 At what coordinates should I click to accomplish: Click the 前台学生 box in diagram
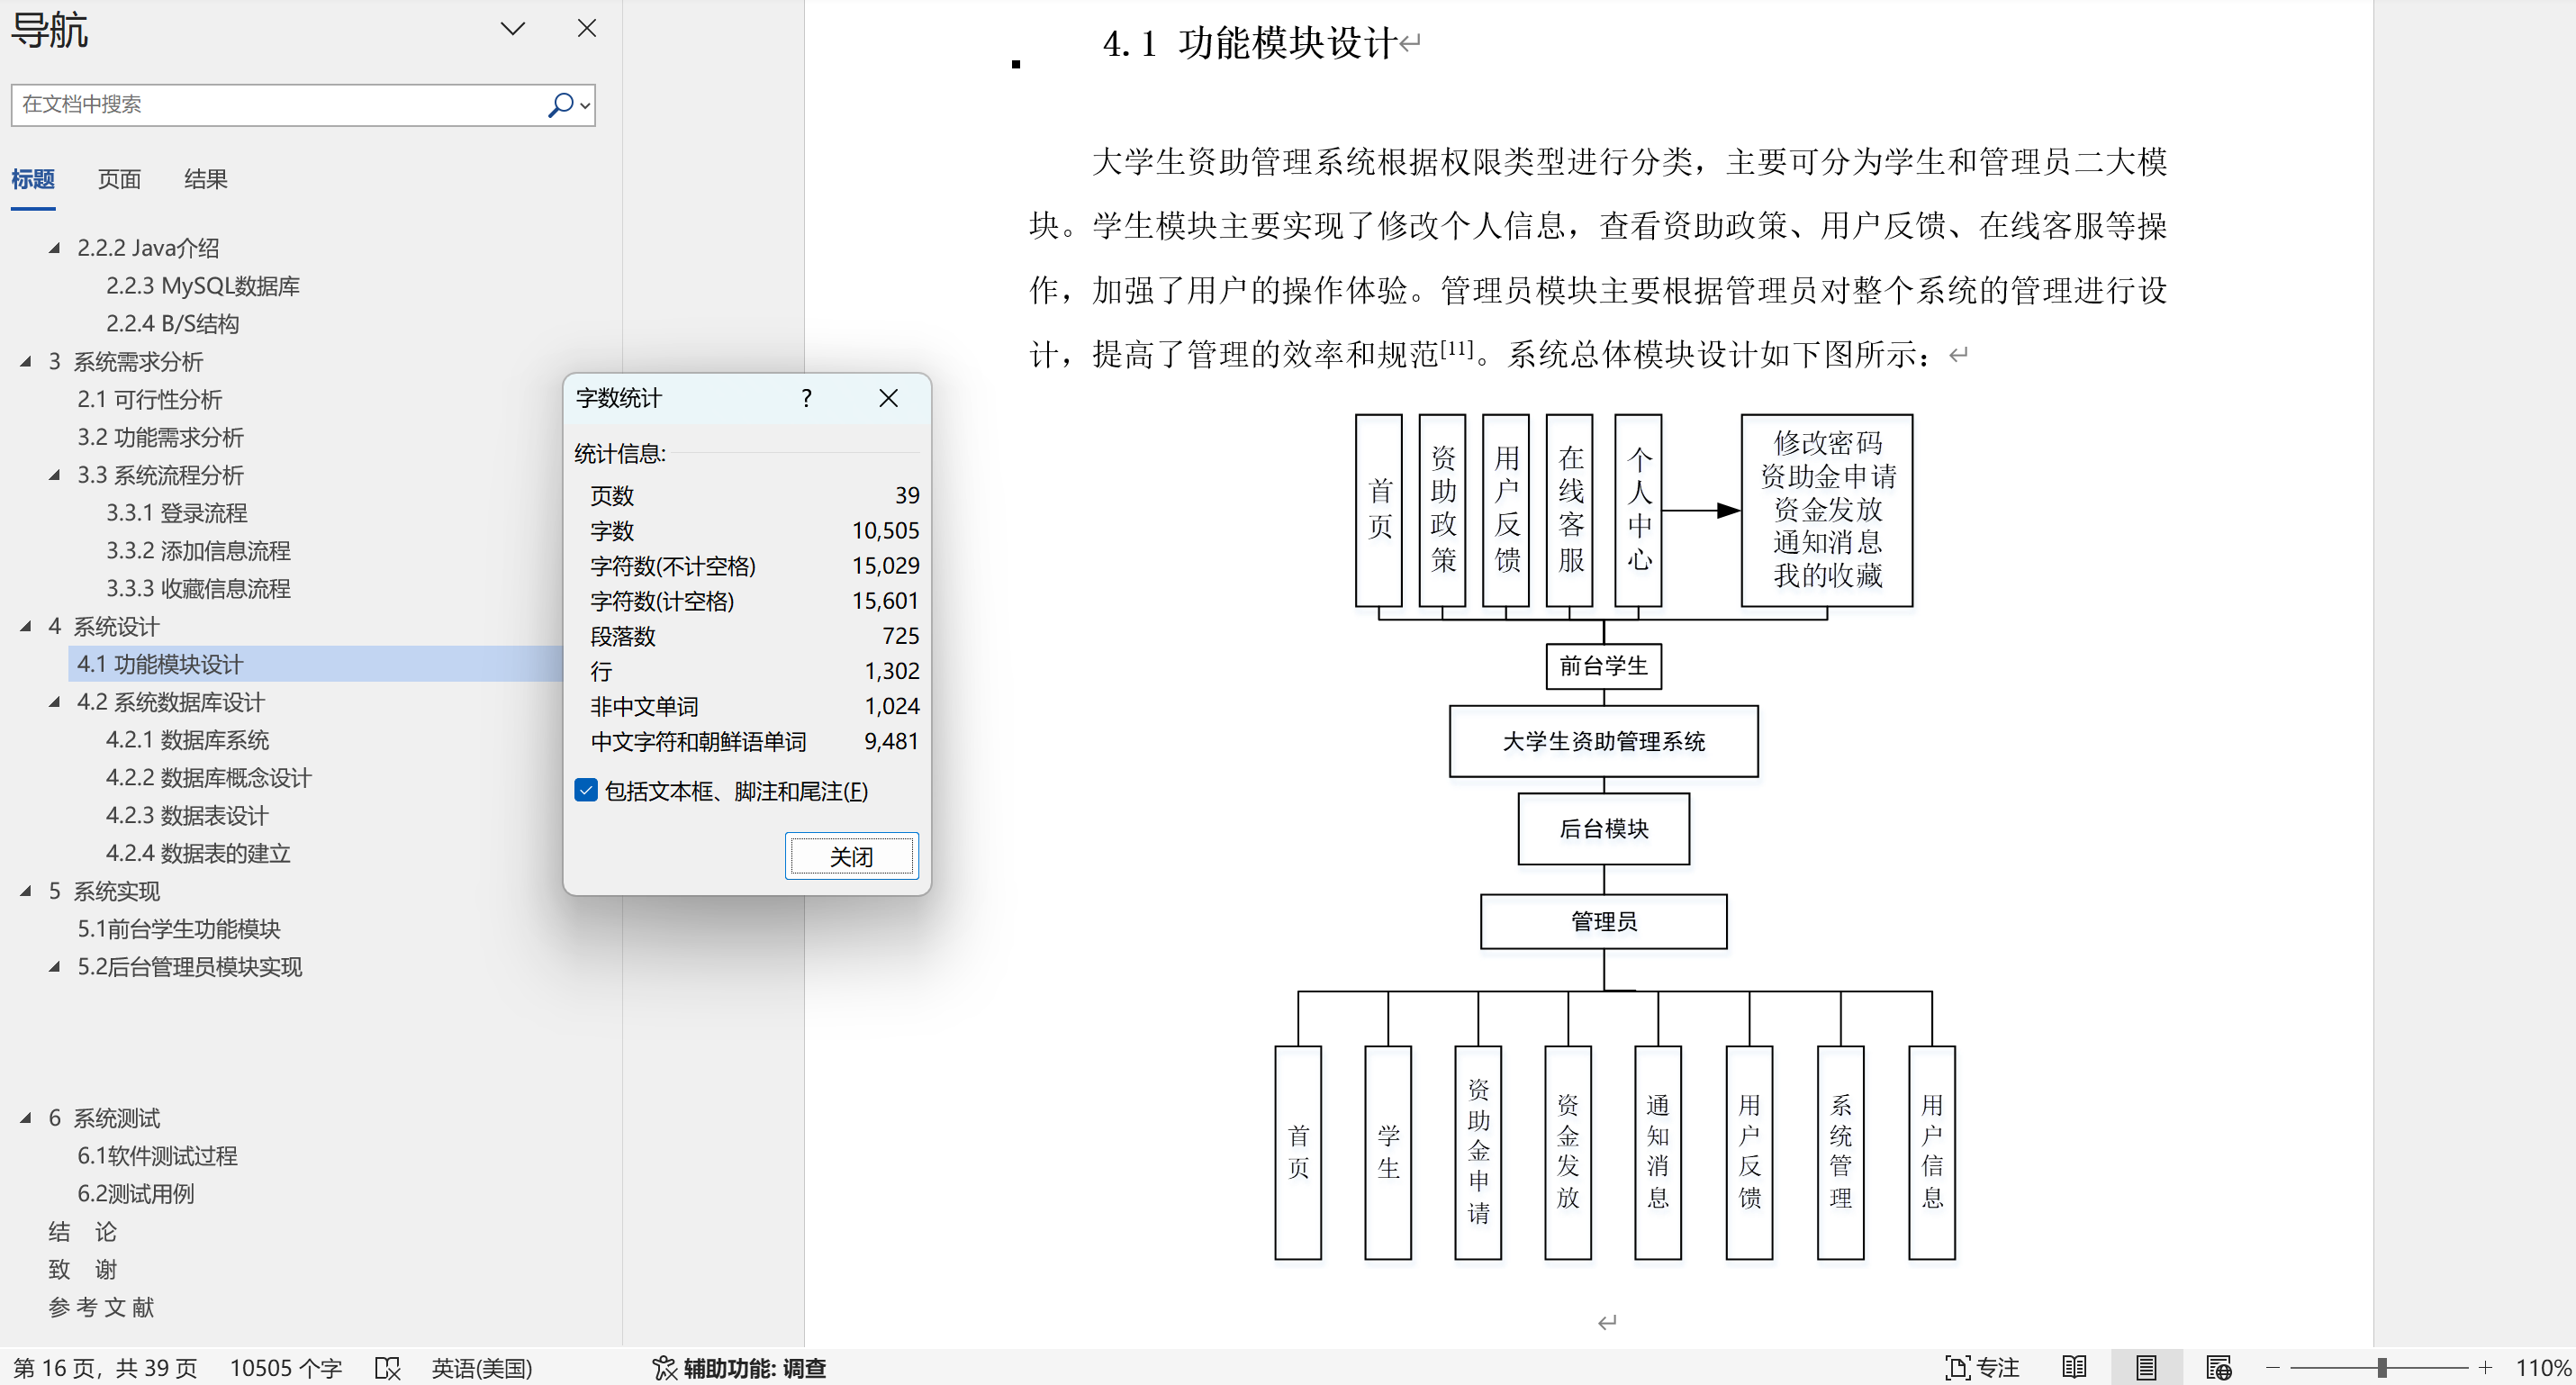point(1603,666)
